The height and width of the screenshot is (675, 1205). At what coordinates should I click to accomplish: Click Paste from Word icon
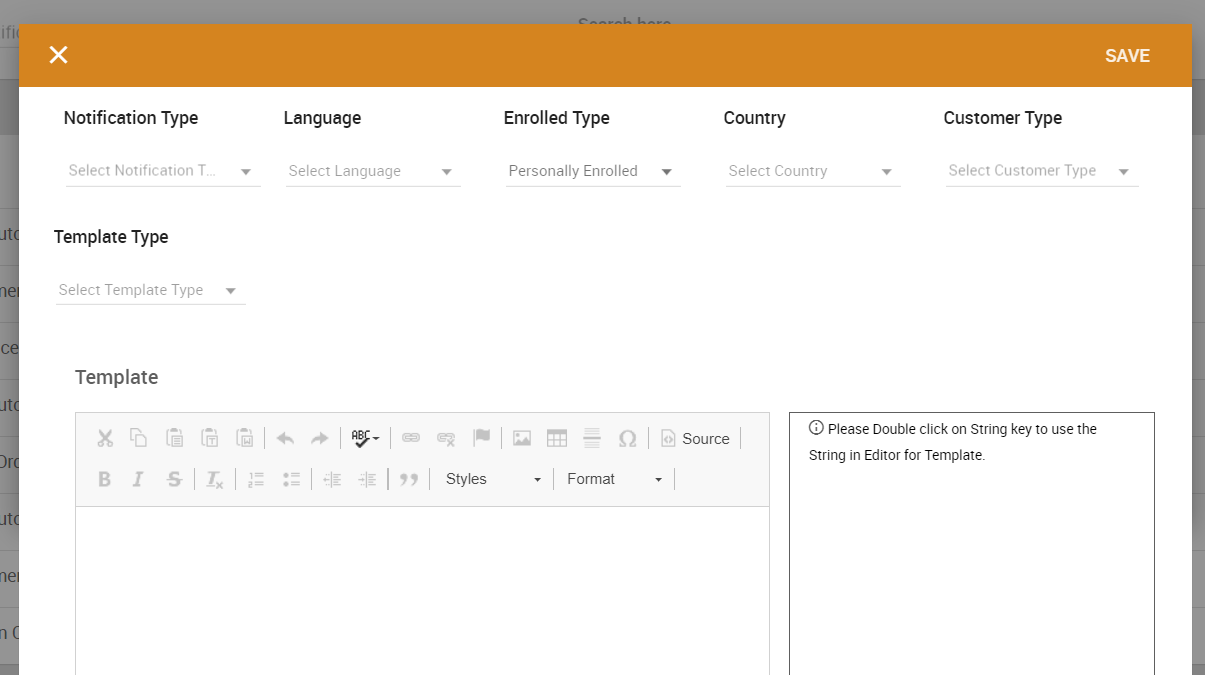245,438
